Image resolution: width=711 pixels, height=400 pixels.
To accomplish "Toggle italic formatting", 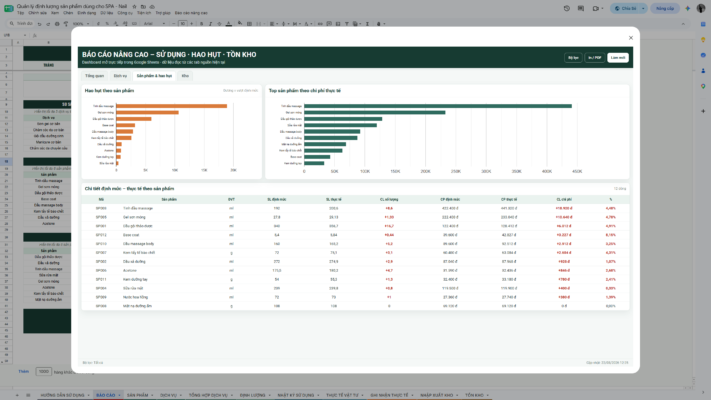I will point(210,24).
